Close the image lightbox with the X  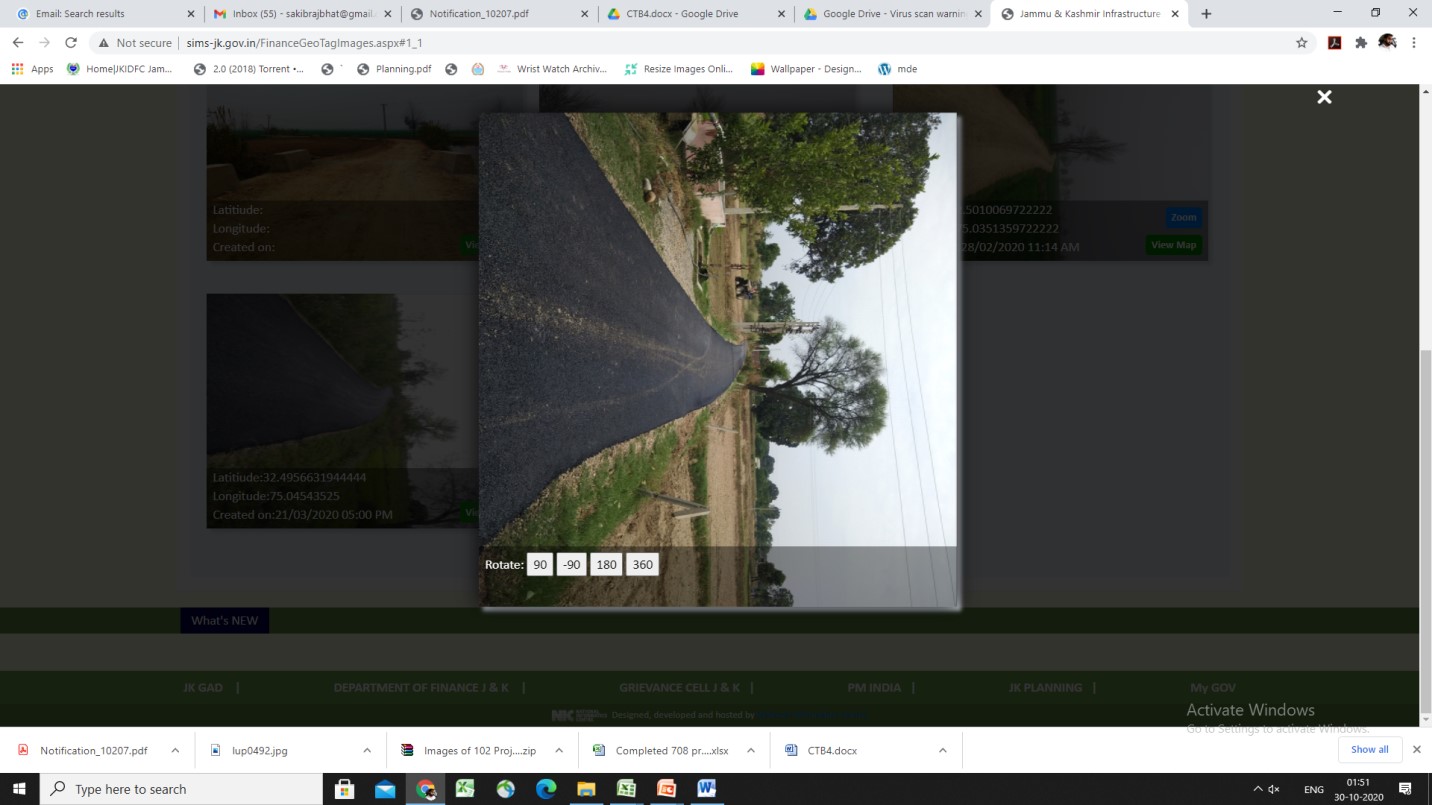1324,97
